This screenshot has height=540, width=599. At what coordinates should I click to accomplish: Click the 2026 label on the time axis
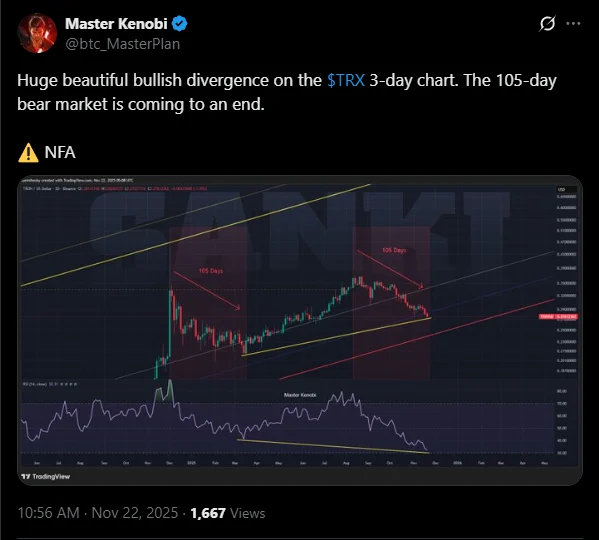point(457,463)
